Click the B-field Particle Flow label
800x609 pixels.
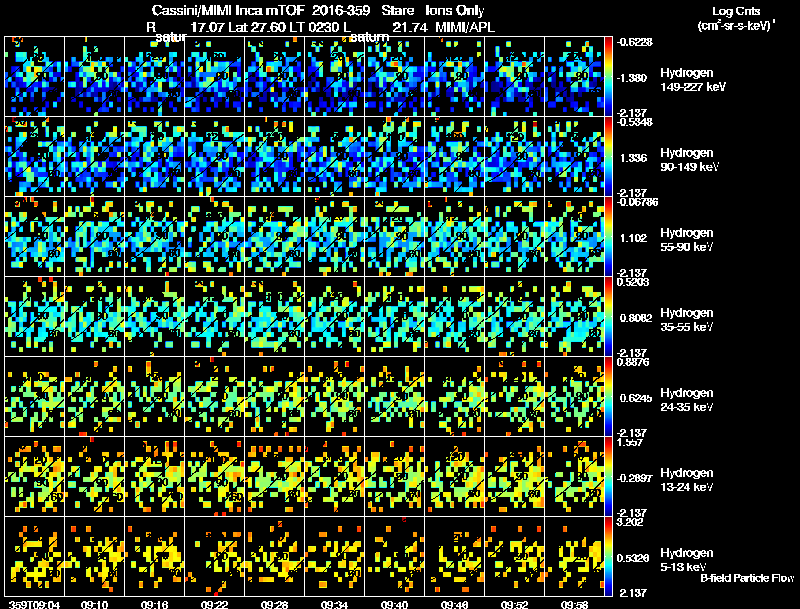747,578
